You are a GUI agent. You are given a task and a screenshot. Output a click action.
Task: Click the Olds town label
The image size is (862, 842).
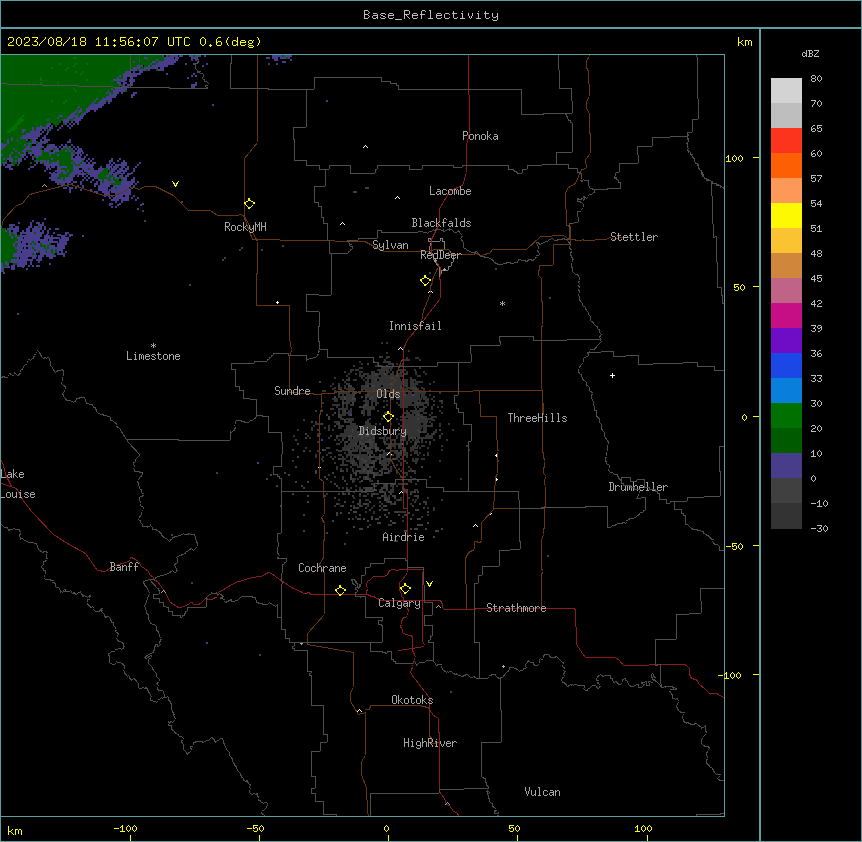pyautogui.click(x=388, y=394)
